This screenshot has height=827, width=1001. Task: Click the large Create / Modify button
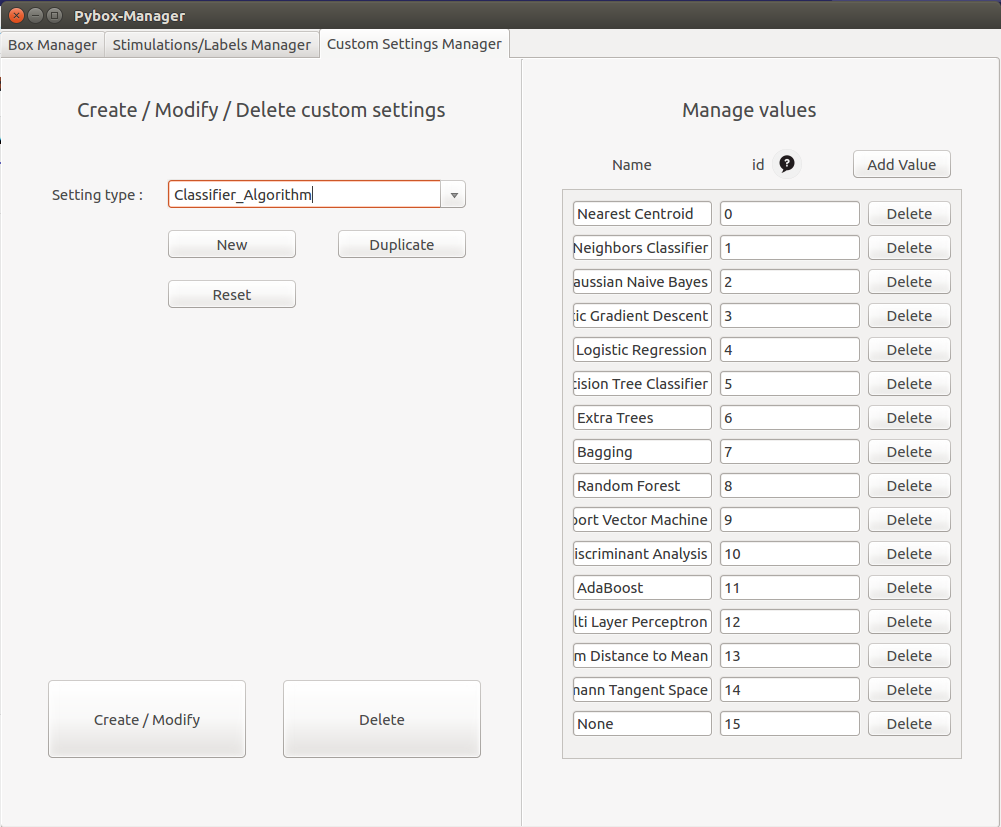pos(147,719)
